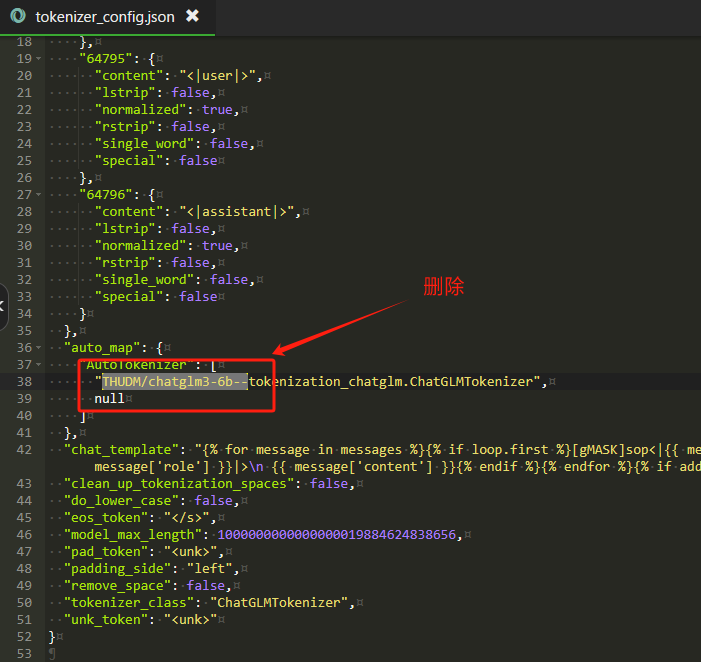
Task: Click line number 38 in the gutter
Action: pos(24,382)
